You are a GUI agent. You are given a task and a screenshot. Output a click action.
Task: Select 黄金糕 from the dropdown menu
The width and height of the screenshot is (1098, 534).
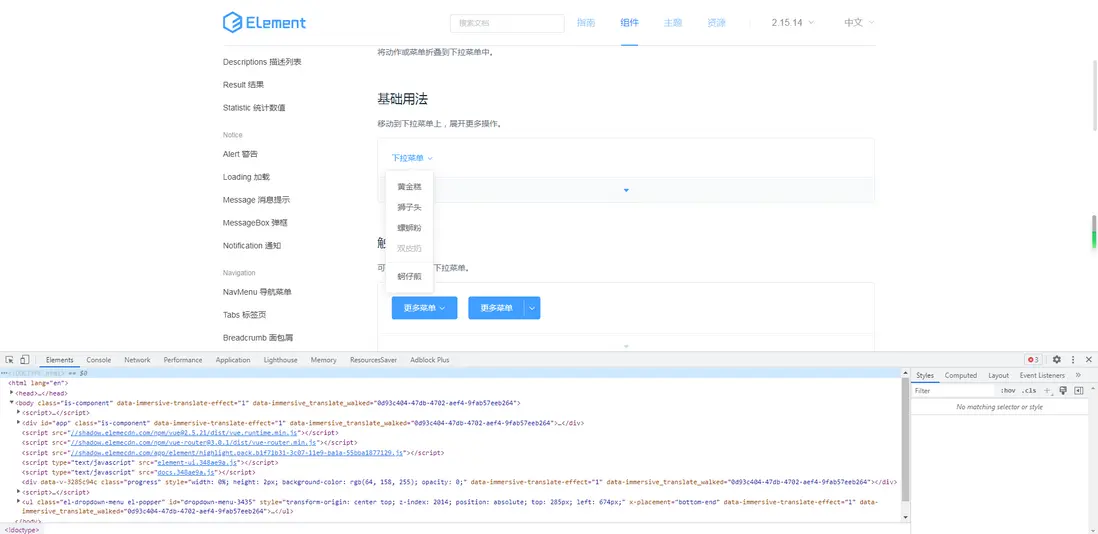coord(409,187)
